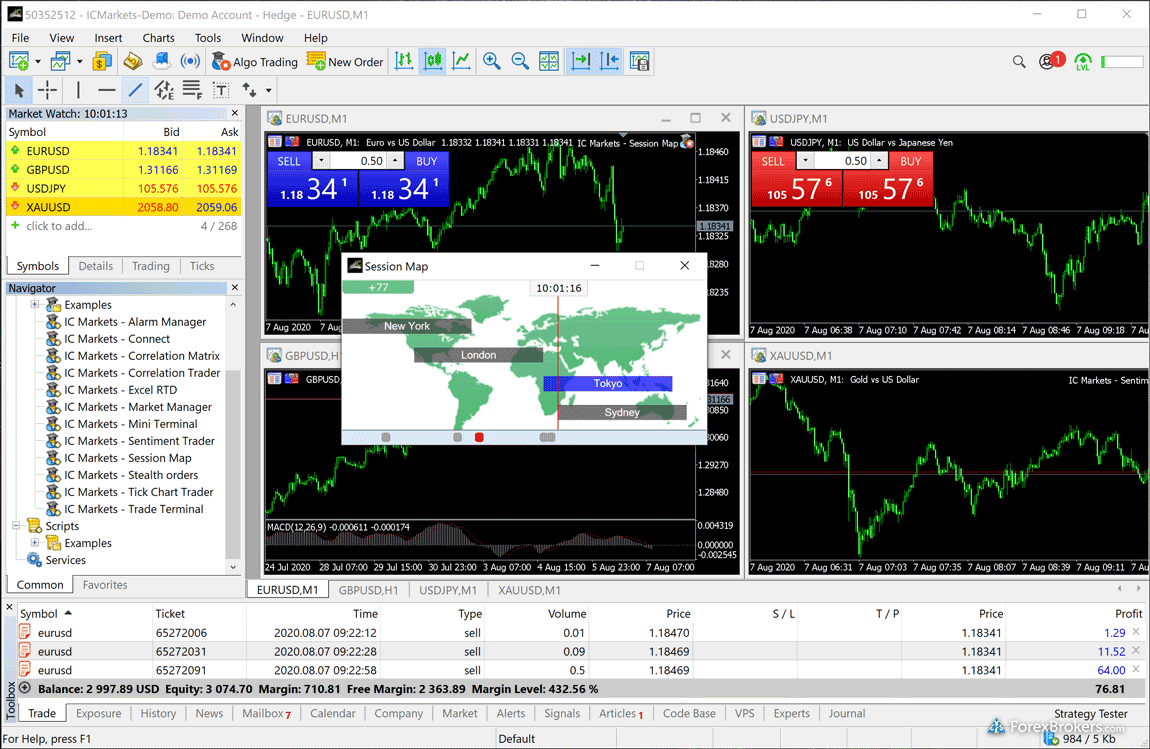Select the Text label drawing tool
1150x749 pixels.
point(221,90)
